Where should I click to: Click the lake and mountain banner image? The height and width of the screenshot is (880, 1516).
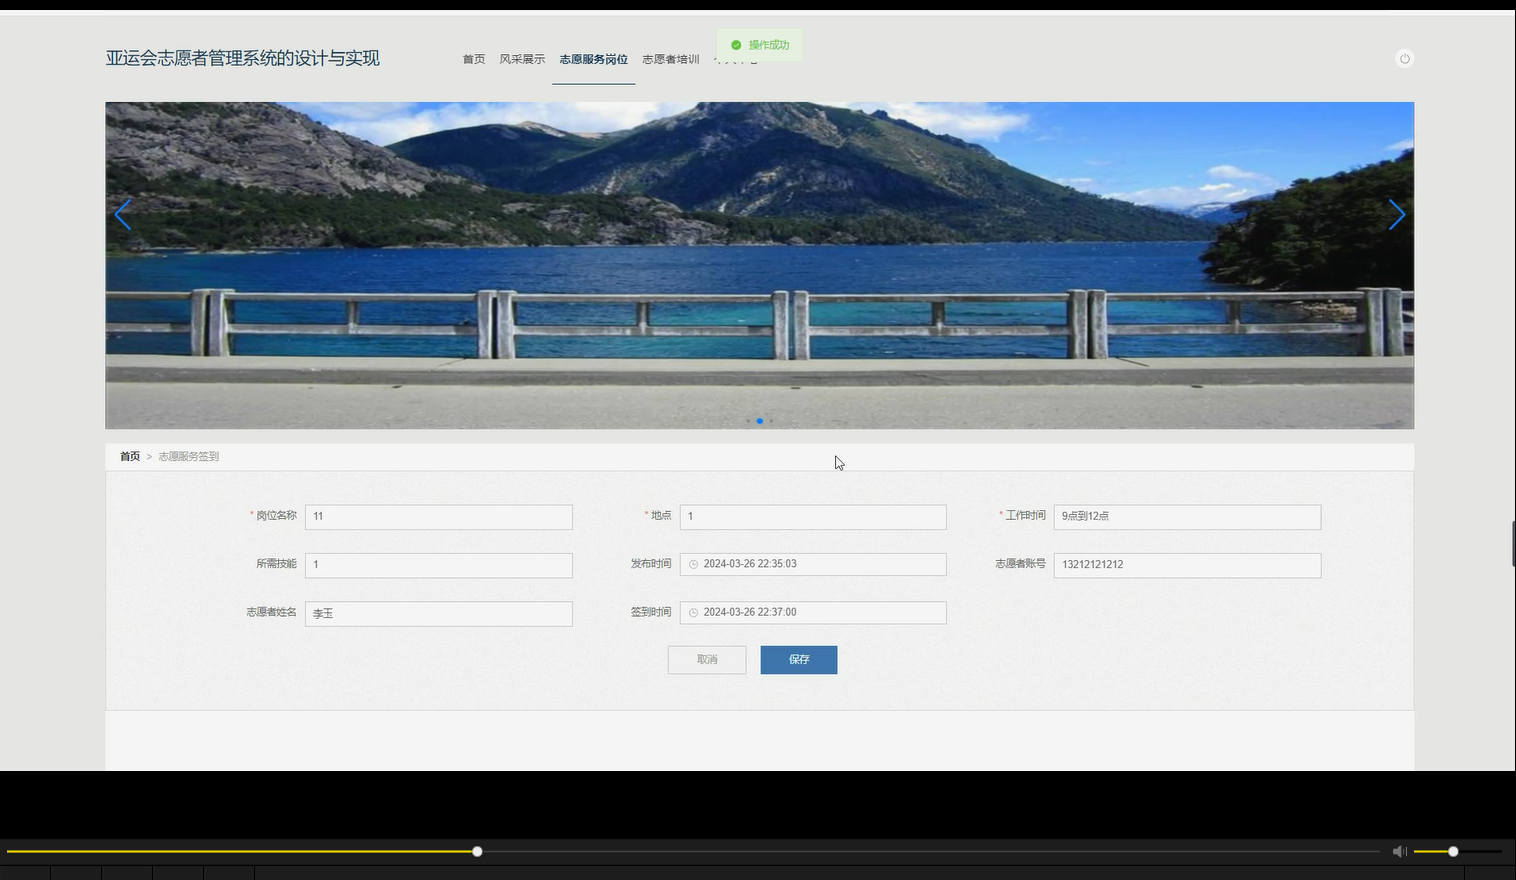[760, 266]
